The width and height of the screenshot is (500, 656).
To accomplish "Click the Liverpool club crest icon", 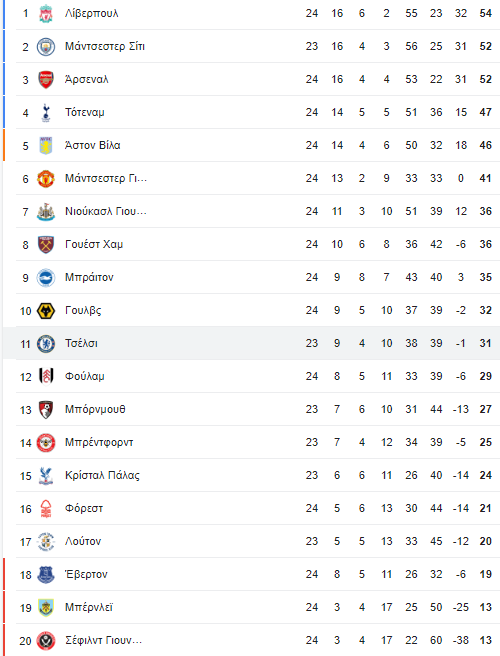I will pyautogui.click(x=46, y=13).
